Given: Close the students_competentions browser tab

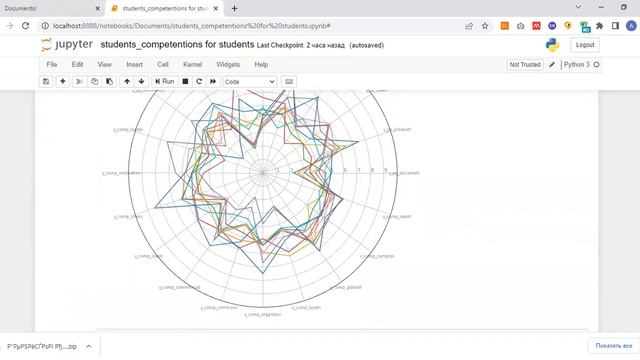Looking at the screenshot, I should [x=216, y=8].
